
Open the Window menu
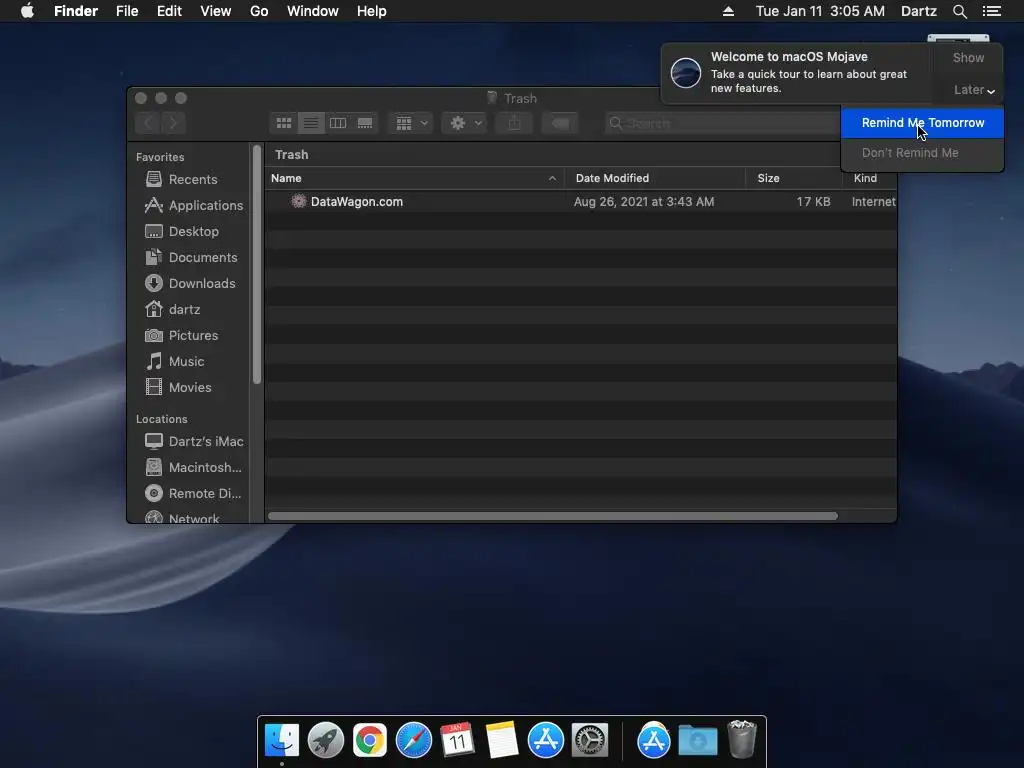point(313,11)
